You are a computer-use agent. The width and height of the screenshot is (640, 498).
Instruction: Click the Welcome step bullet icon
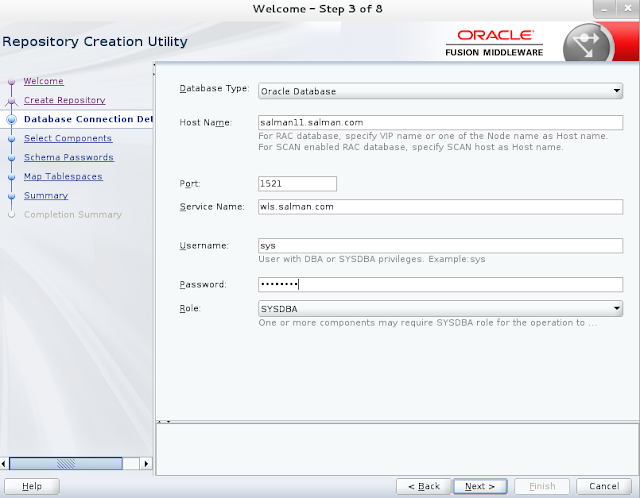pos(11,82)
